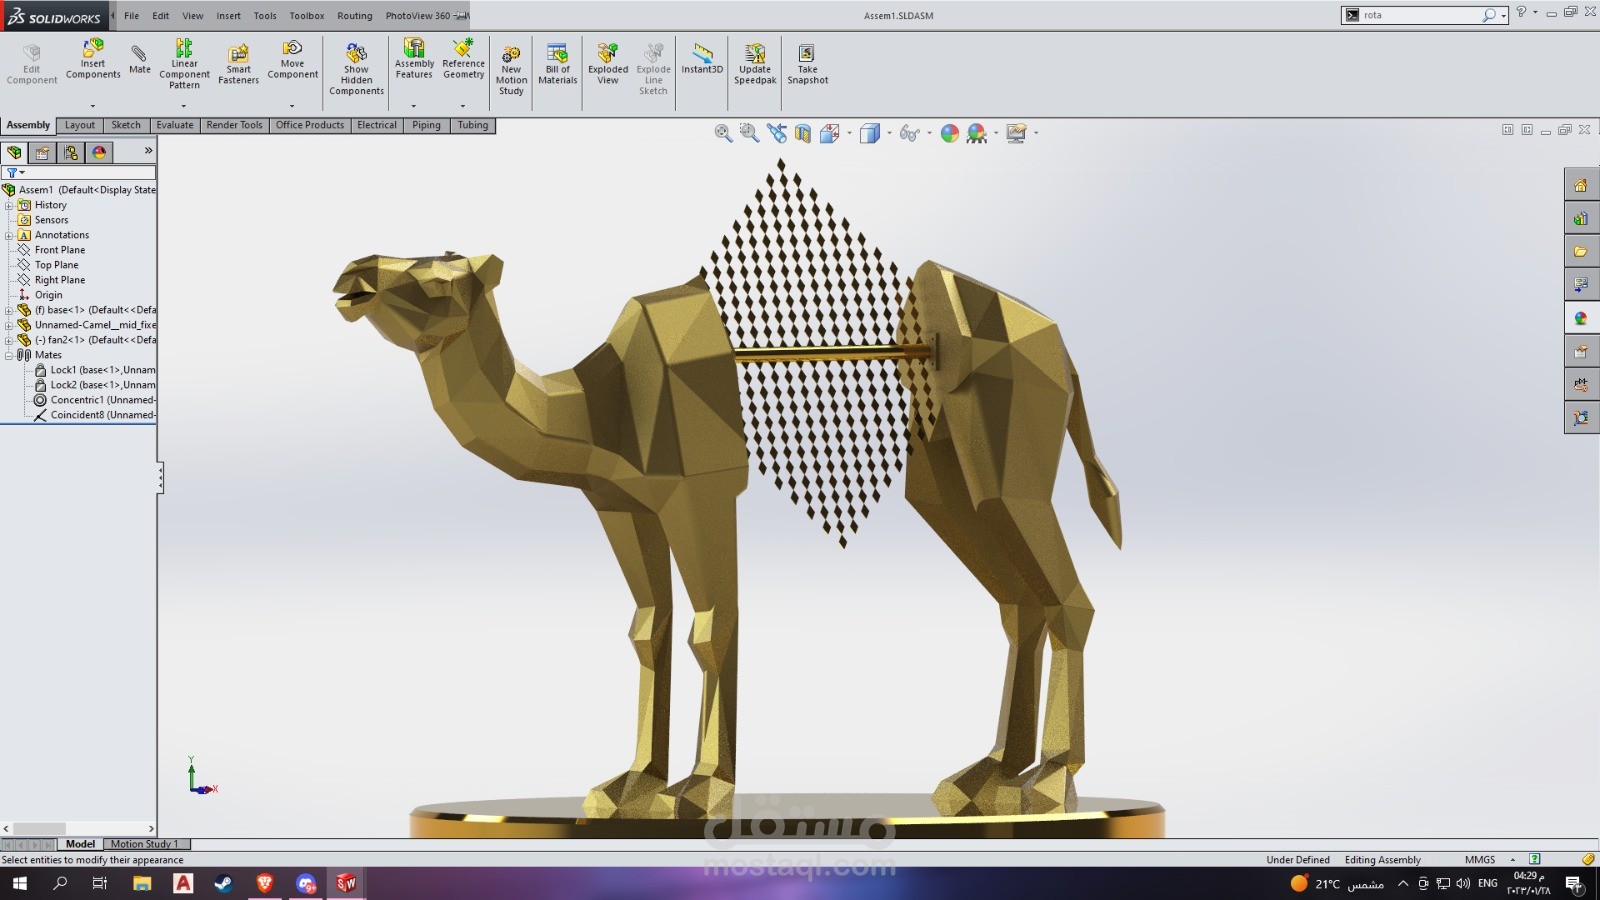Image resolution: width=1600 pixels, height=900 pixels.
Task: Open AutoCAD from the taskbar
Action: (183, 883)
